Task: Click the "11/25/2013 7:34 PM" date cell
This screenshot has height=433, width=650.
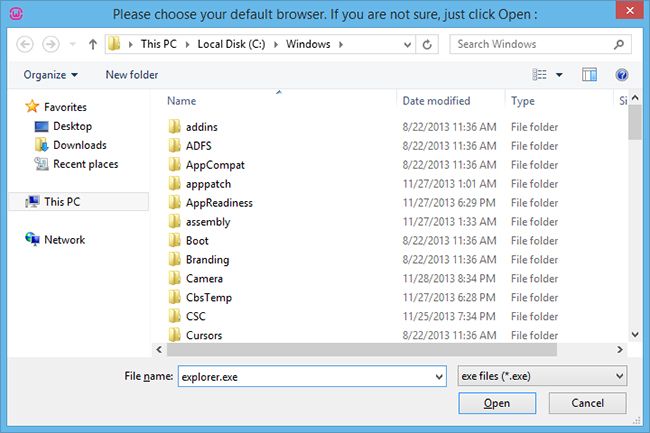Action: 449,316
